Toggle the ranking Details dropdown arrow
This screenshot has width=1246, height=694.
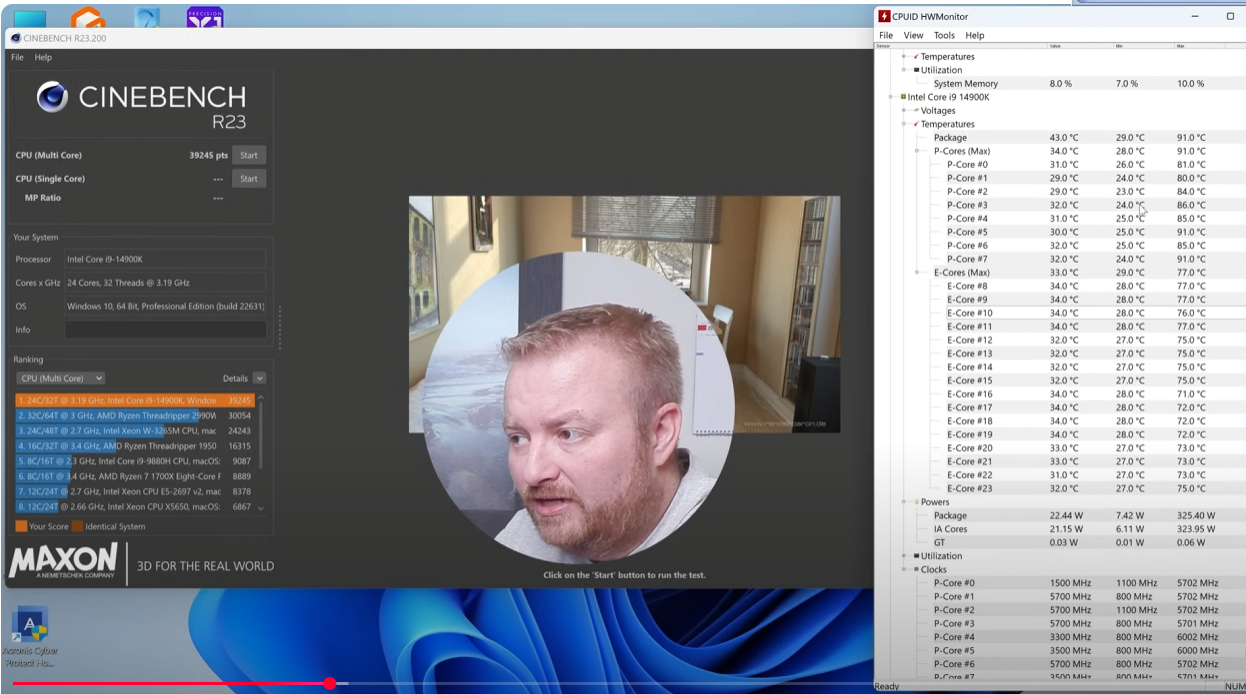coord(260,378)
